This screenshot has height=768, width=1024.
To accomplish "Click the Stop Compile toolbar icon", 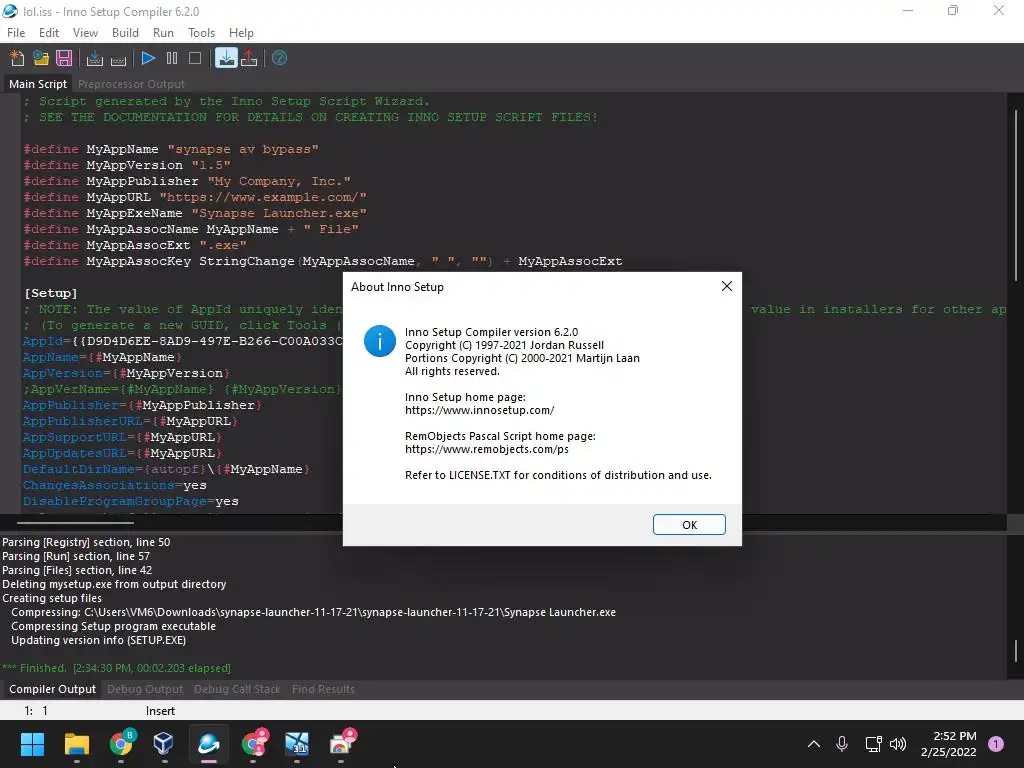I will [118, 58].
